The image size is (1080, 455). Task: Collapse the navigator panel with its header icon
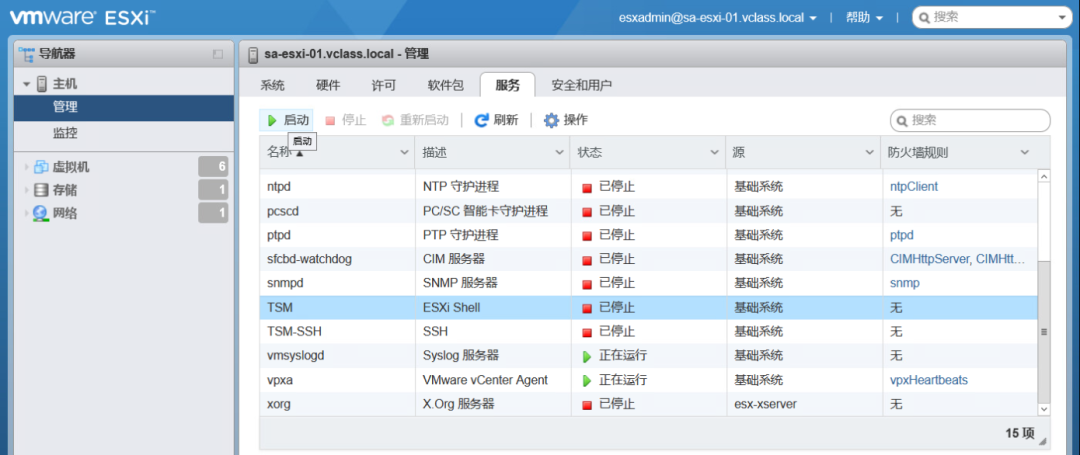coord(218,54)
